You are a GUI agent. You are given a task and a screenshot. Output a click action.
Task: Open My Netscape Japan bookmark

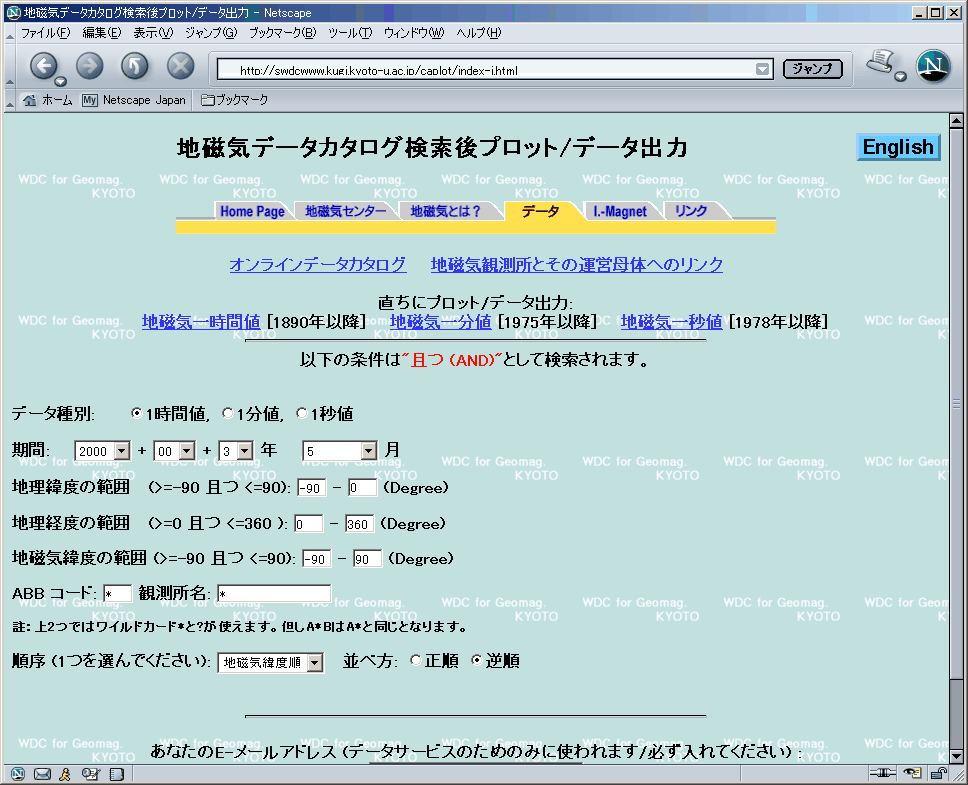134,100
